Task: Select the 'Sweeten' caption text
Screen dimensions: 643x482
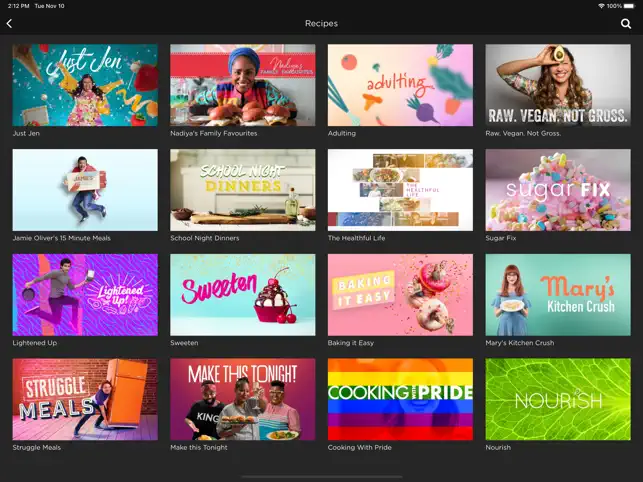Action: 184,343
